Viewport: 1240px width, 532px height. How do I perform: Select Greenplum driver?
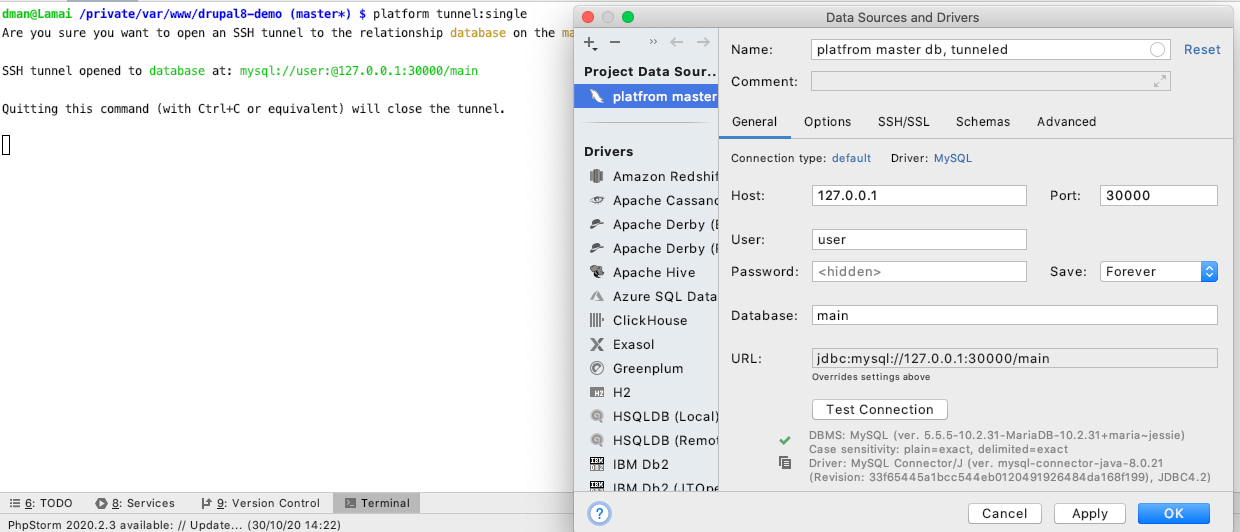(646, 368)
